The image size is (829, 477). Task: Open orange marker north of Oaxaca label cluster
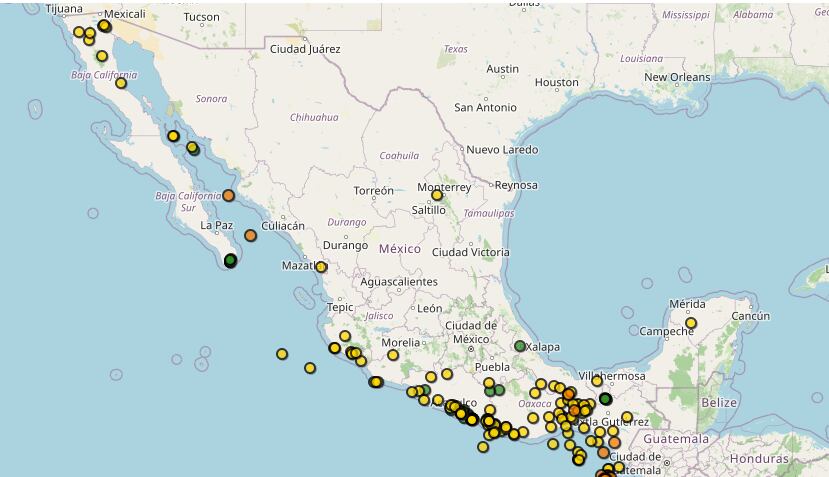pyautogui.click(x=568, y=394)
